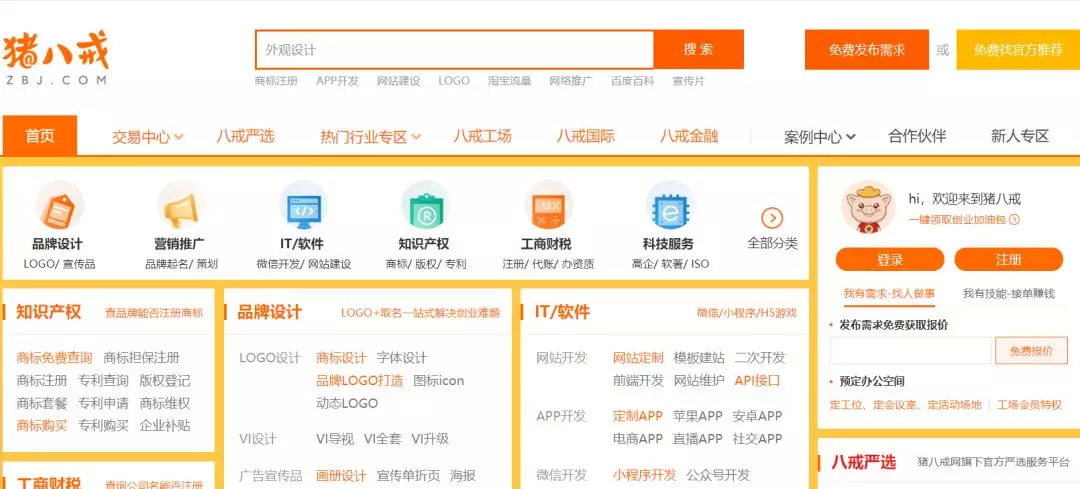Image resolution: width=1080 pixels, height=489 pixels.
Task: Click the 宣传片 hot search link
Action: (x=689, y=81)
